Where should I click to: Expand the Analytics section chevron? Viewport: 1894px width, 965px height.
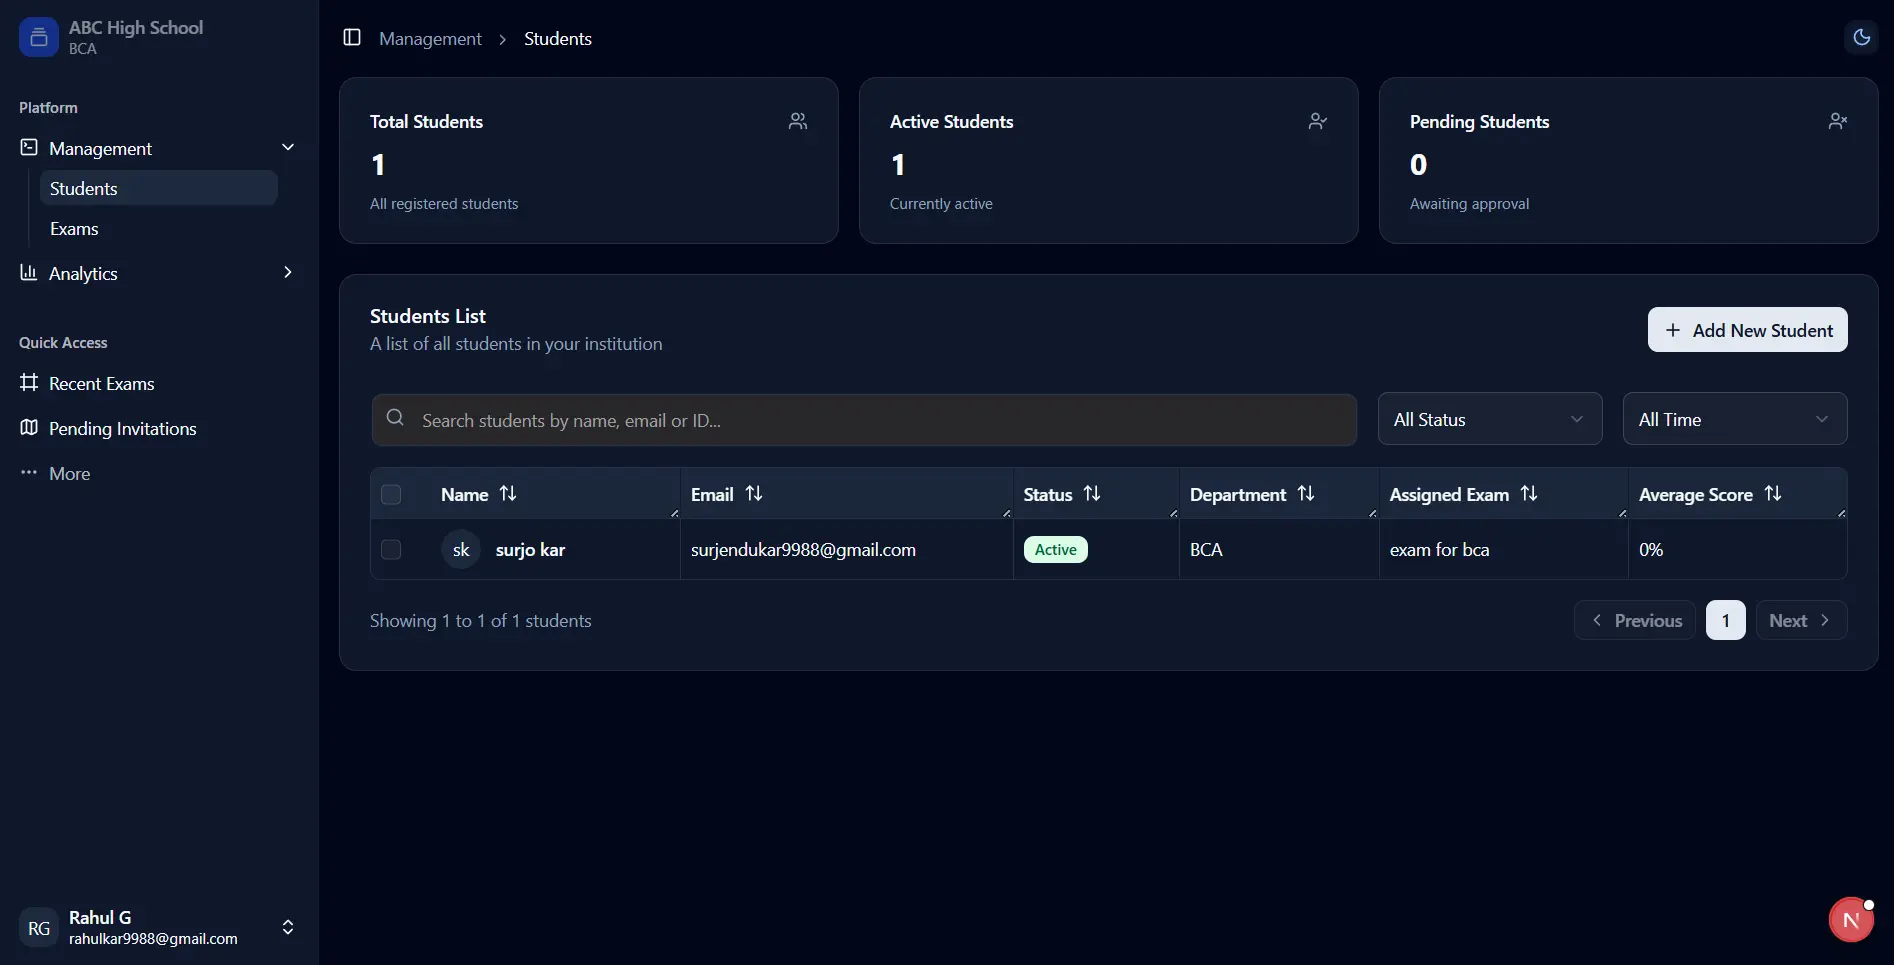click(287, 272)
